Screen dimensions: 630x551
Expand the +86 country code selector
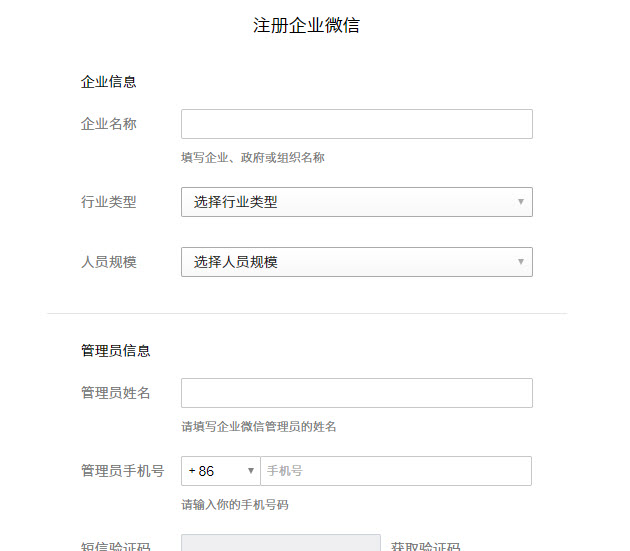(x=220, y=471)
